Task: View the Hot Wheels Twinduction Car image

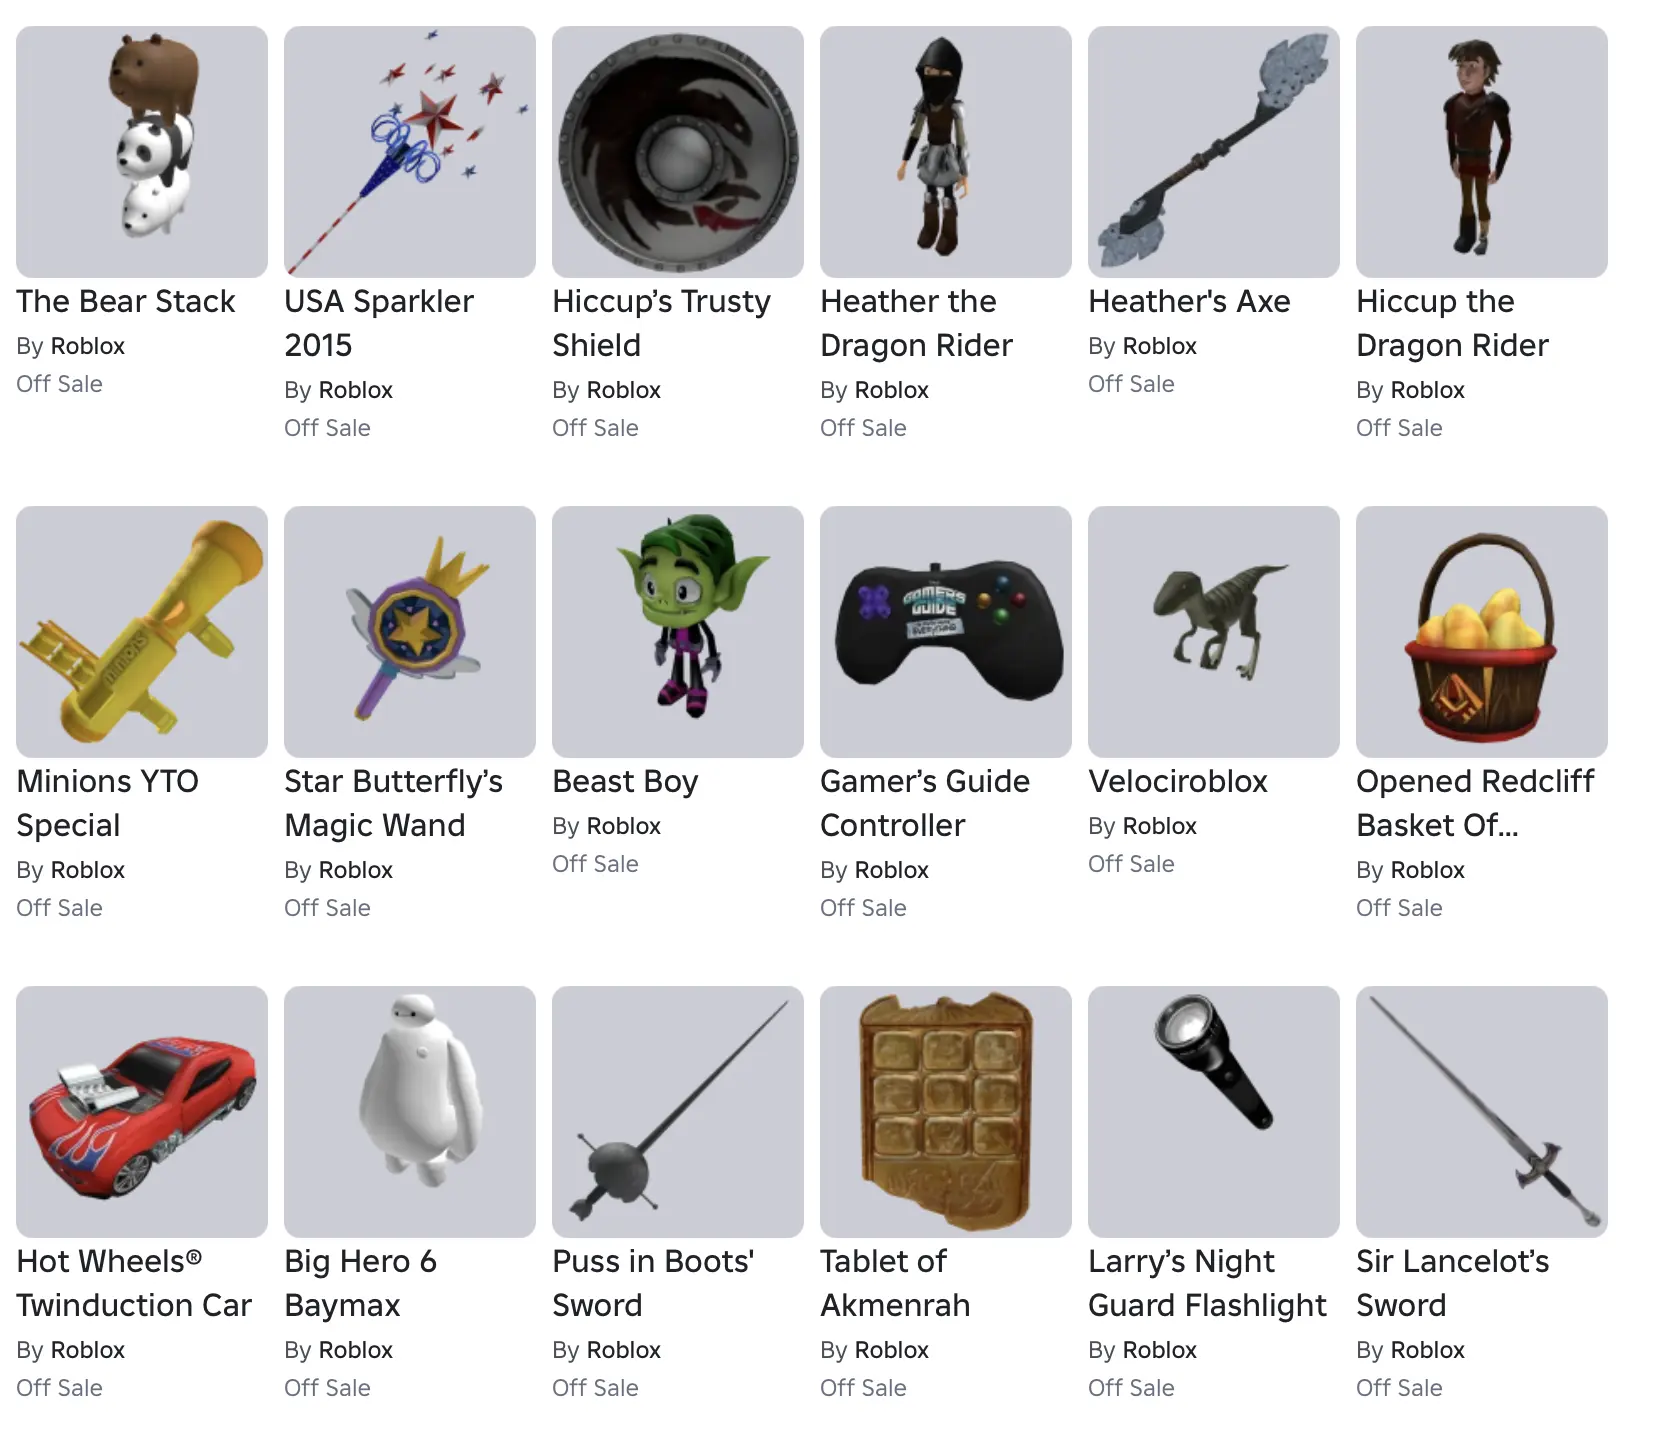Action: click(142, 1112)
